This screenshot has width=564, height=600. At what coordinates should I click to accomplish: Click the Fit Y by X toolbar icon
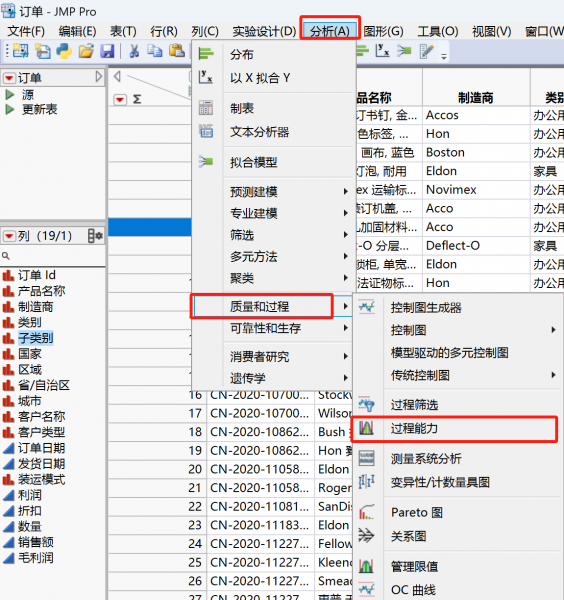pos(382,51)
